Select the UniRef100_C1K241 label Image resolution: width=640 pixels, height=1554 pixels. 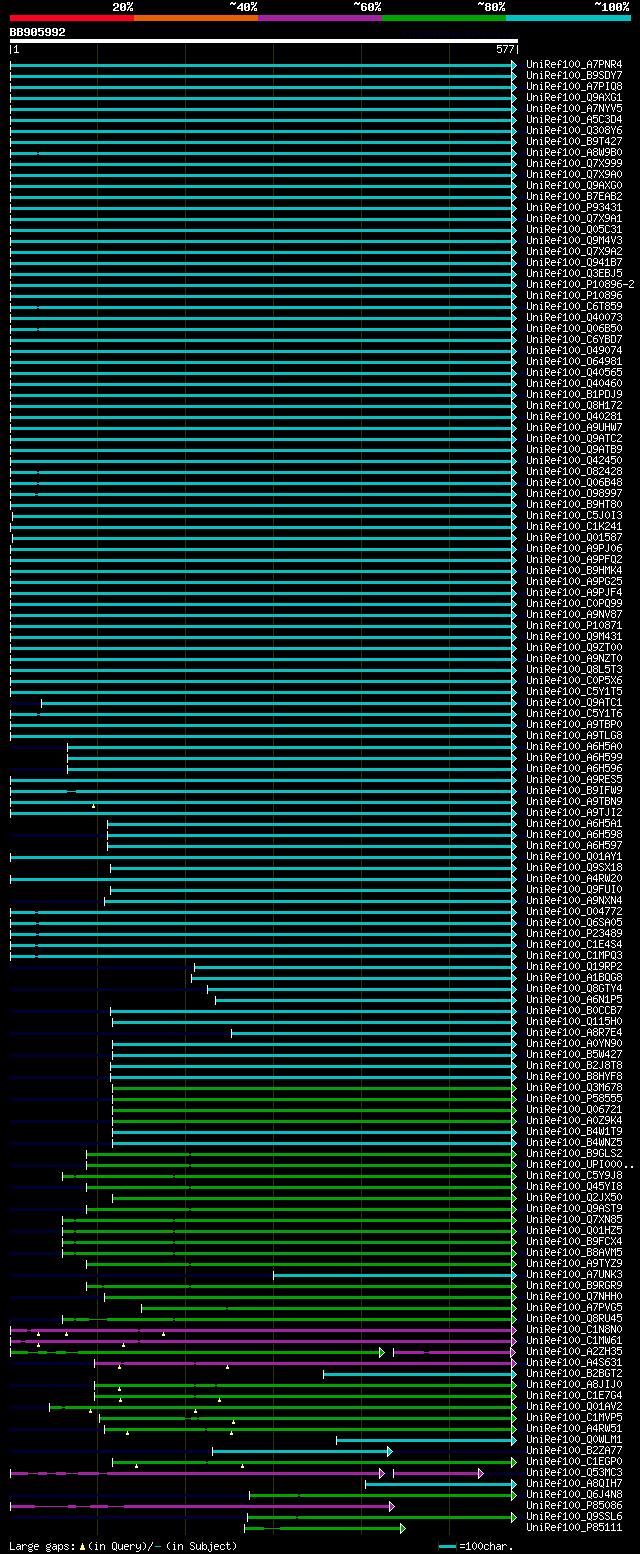[574, 527]
